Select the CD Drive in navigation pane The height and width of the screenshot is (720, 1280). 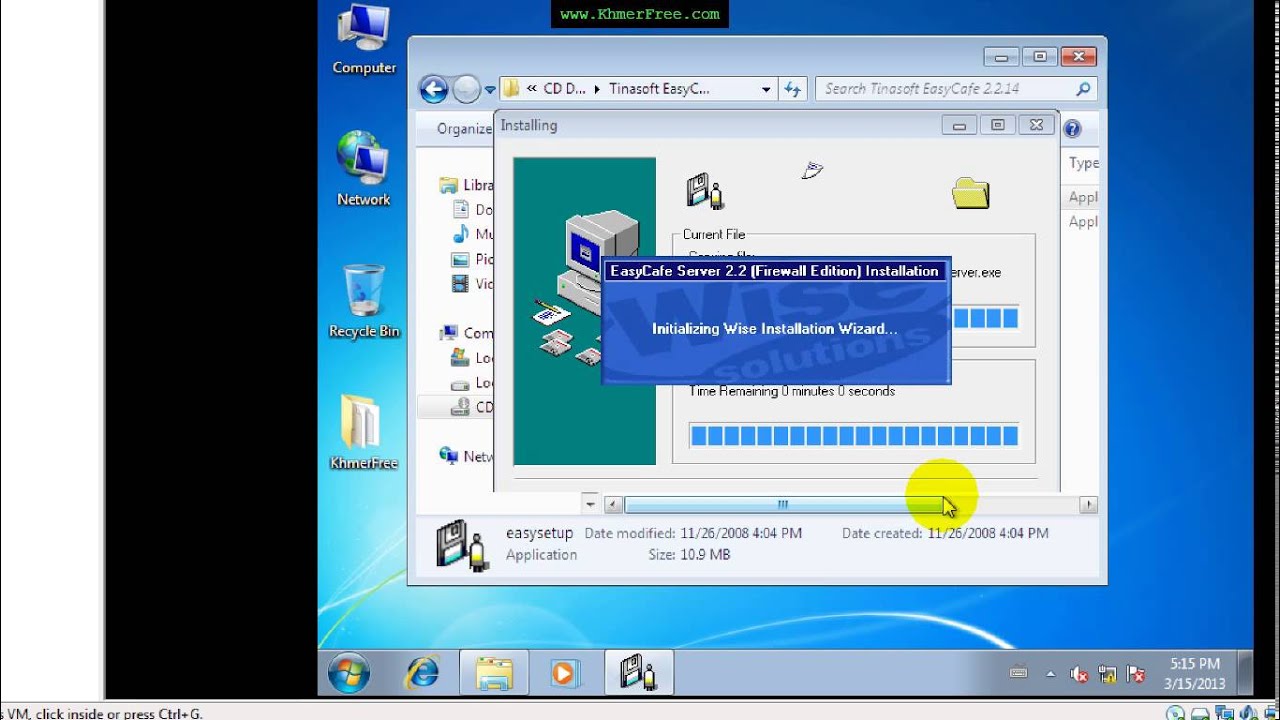473,407
